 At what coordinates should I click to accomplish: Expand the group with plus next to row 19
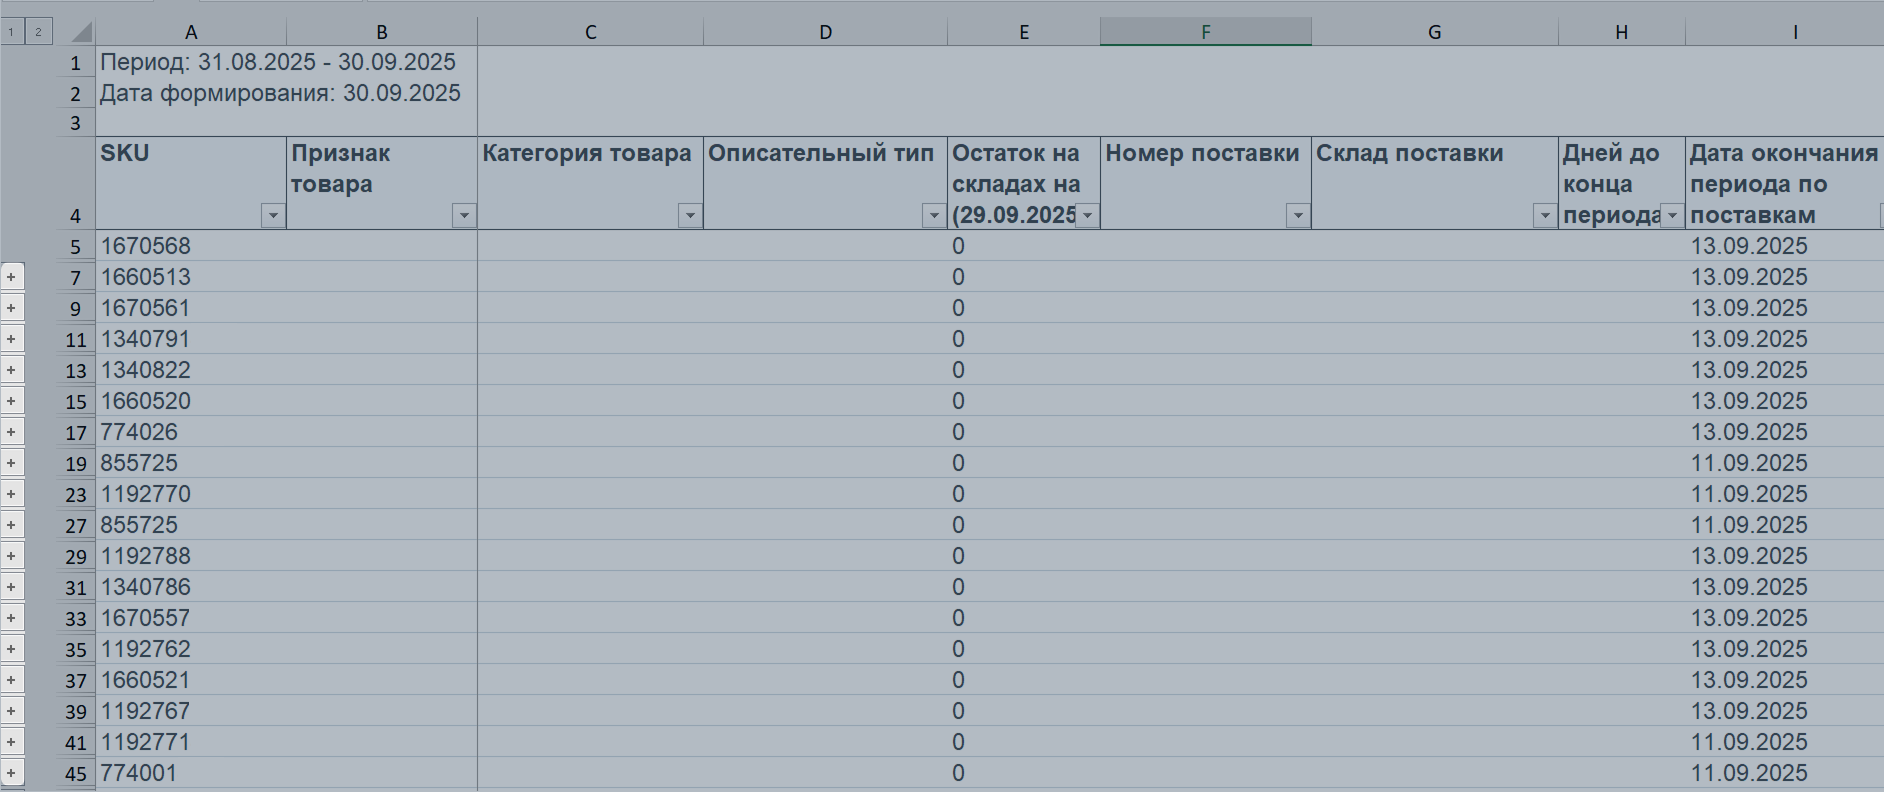[11, 463]
